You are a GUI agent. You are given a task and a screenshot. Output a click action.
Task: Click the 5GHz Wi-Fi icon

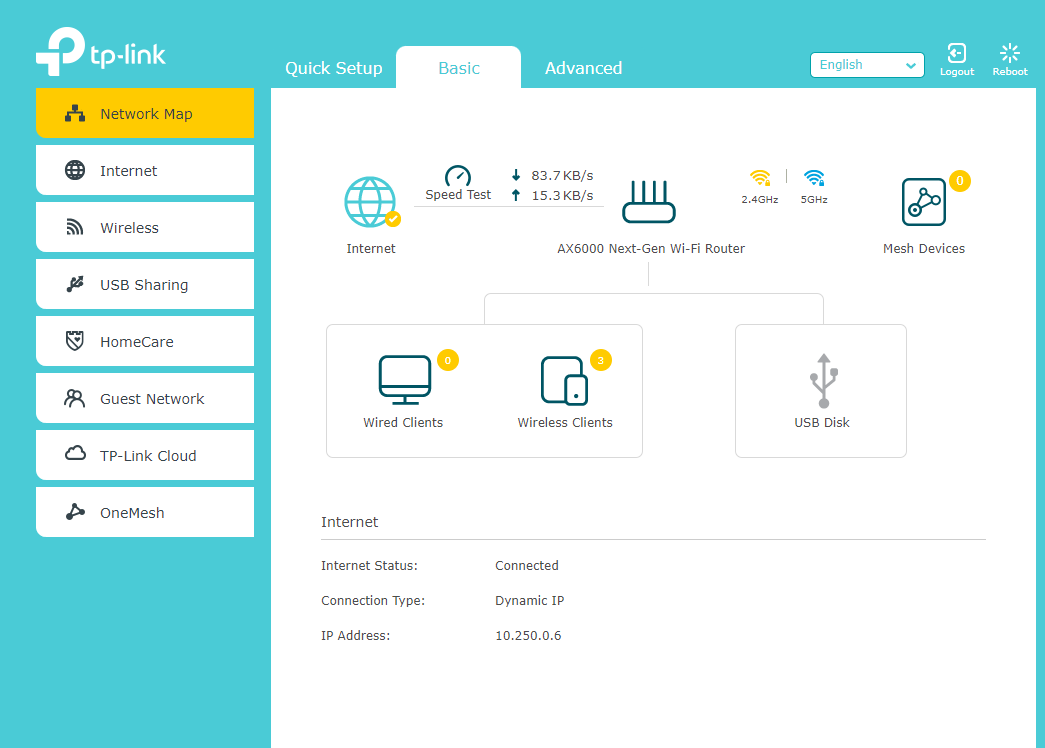pos(814,178)
